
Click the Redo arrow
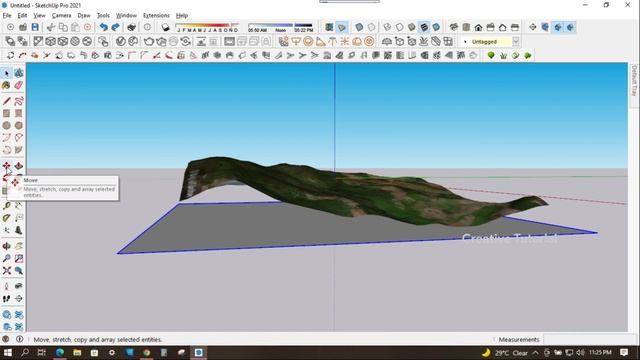116,27
